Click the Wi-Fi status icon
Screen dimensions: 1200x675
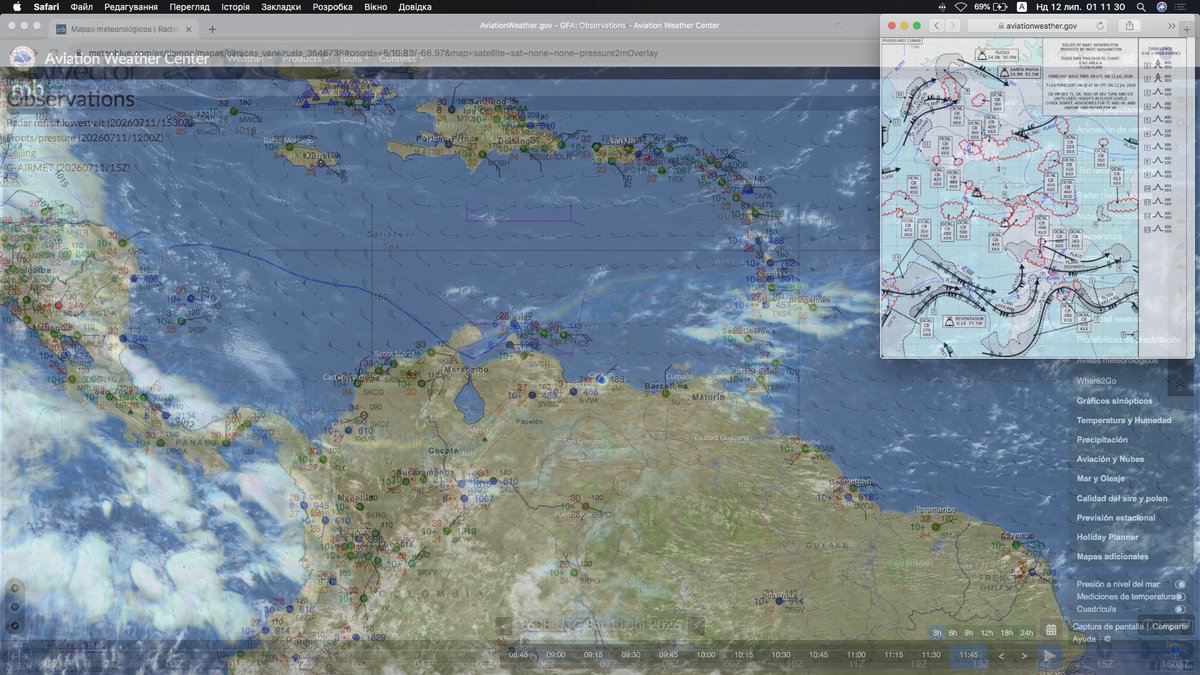click(x=960, y=6)
